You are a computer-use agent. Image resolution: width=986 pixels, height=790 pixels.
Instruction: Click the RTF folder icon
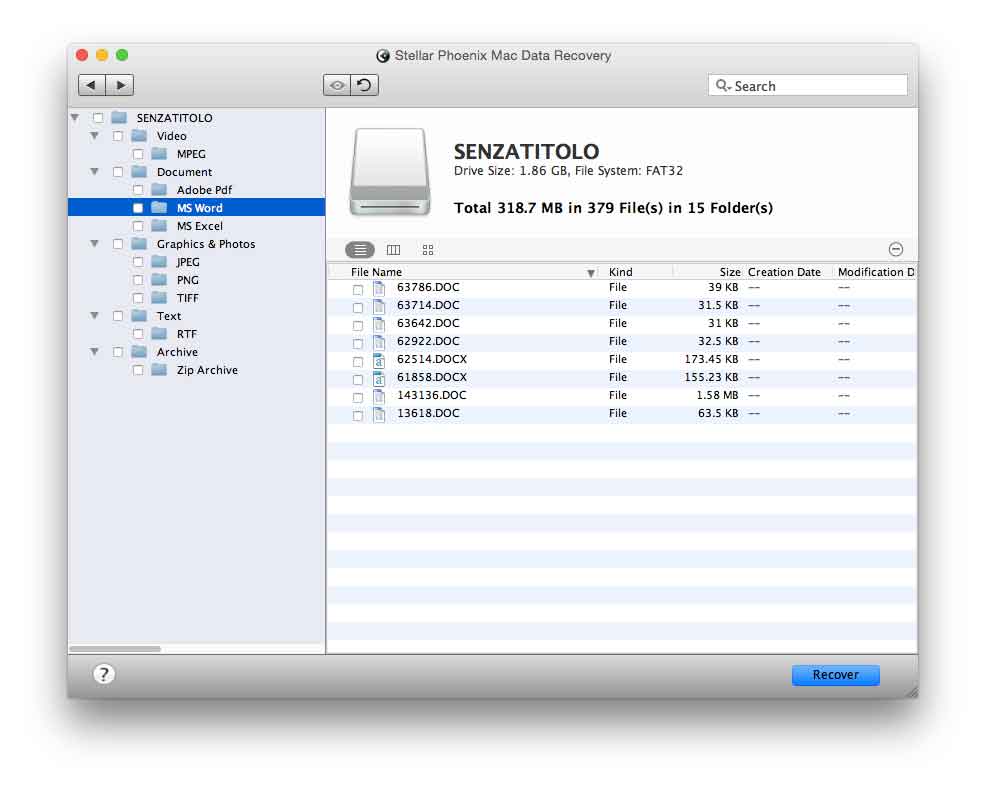(x=160, y=333)
